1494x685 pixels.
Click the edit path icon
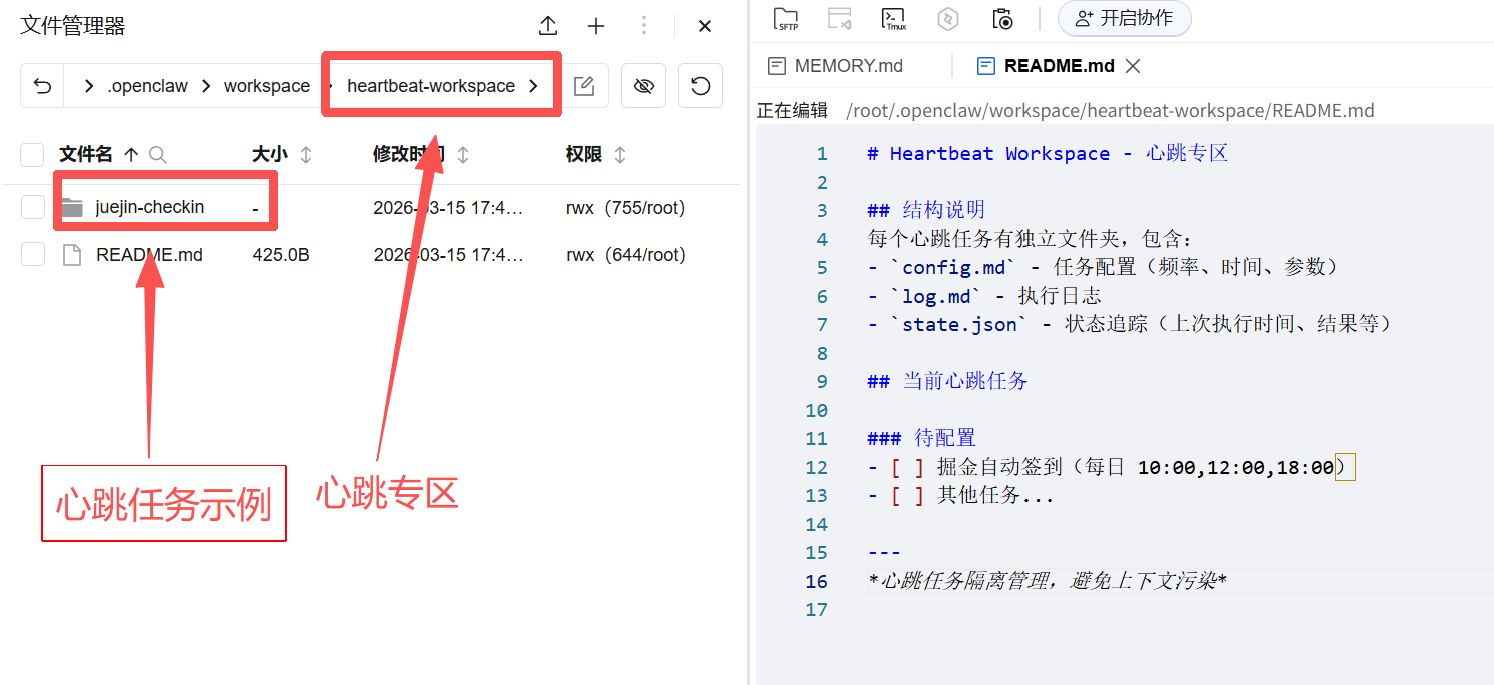point(584,86)
